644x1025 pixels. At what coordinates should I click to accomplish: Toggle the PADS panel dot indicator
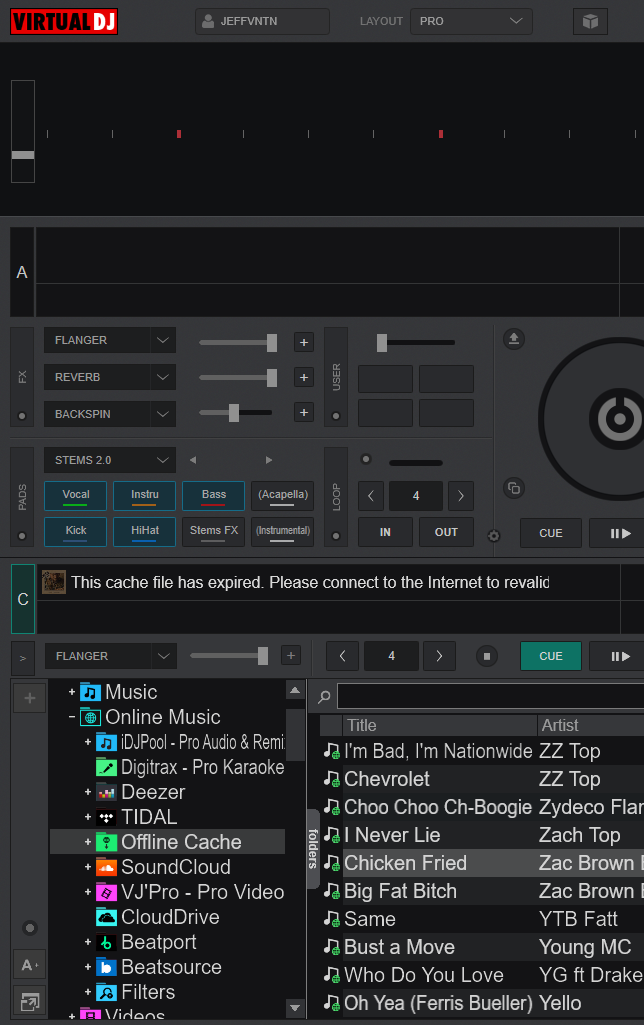coord(22,536)
